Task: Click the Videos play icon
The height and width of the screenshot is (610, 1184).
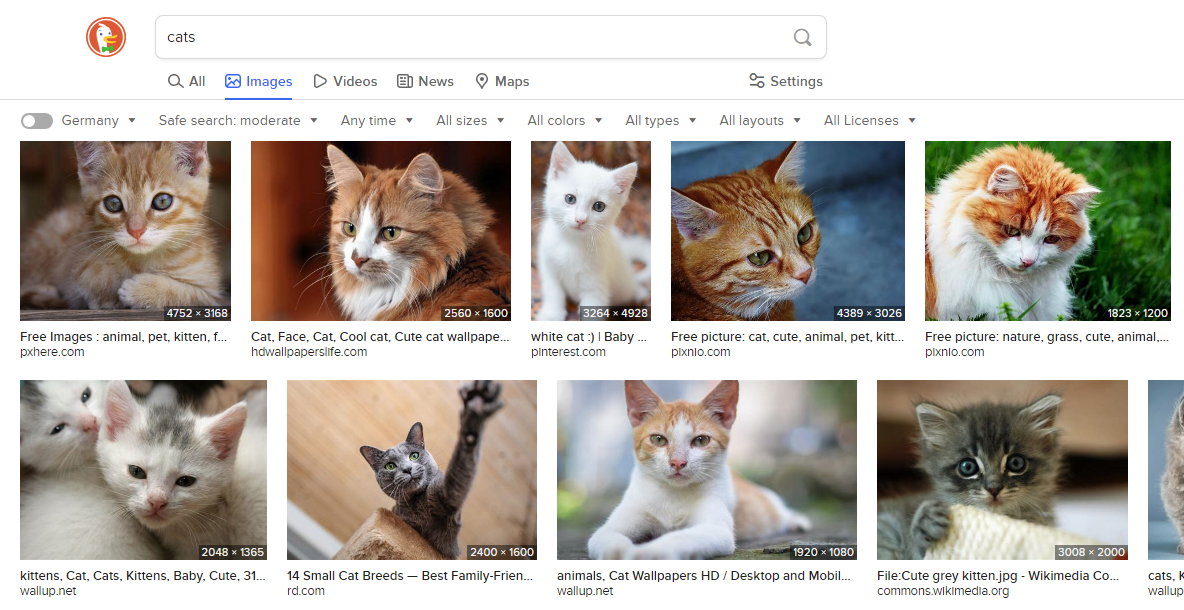Action: pyautogui.click(x=318, y=81)
